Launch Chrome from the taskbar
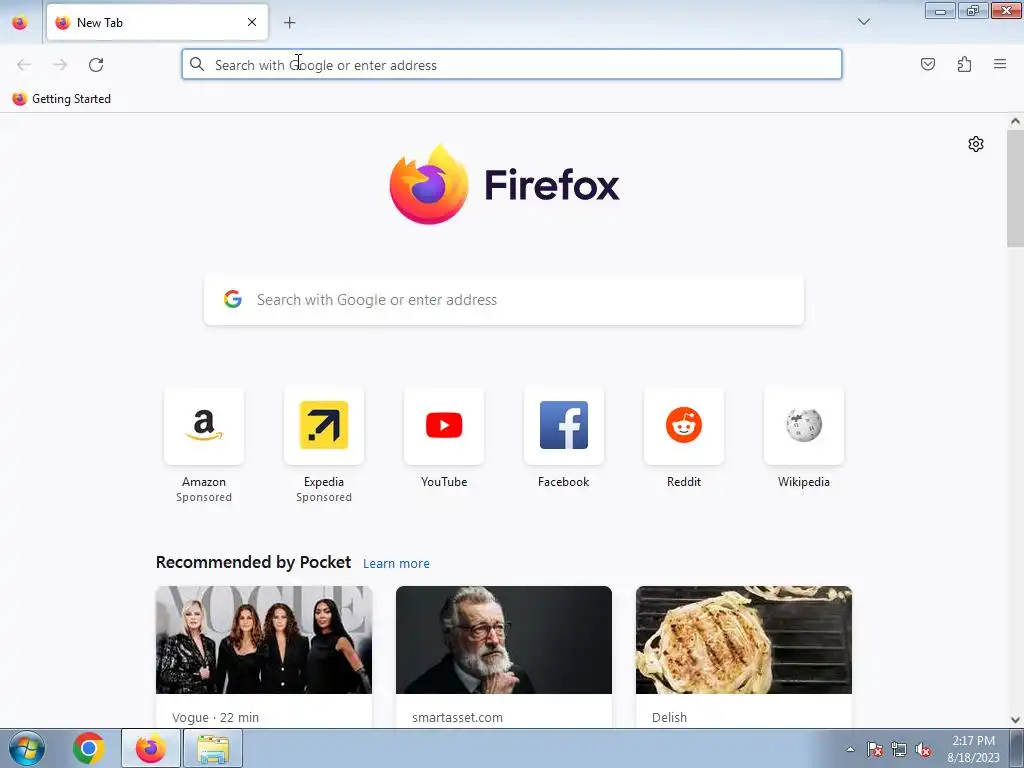Viewport: 1024px width, 768px height. pos(88,748)
